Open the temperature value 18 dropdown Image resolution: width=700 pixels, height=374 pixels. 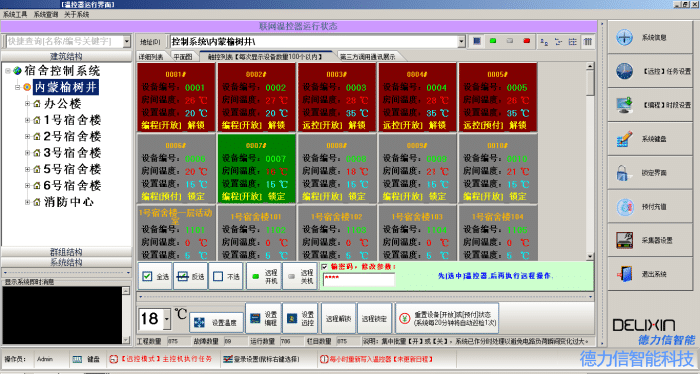pos(167,319)
